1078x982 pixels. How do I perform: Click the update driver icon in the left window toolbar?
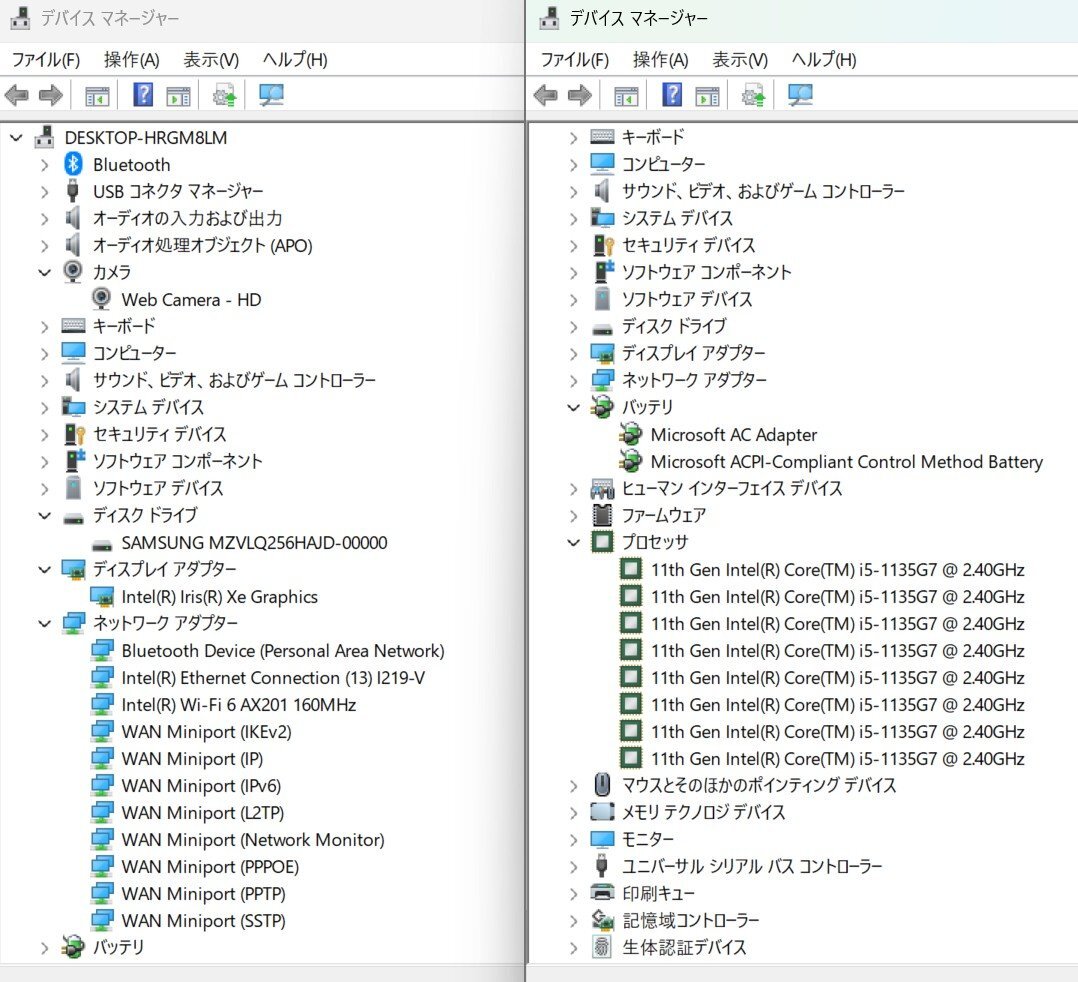click(x=224, y=96)
